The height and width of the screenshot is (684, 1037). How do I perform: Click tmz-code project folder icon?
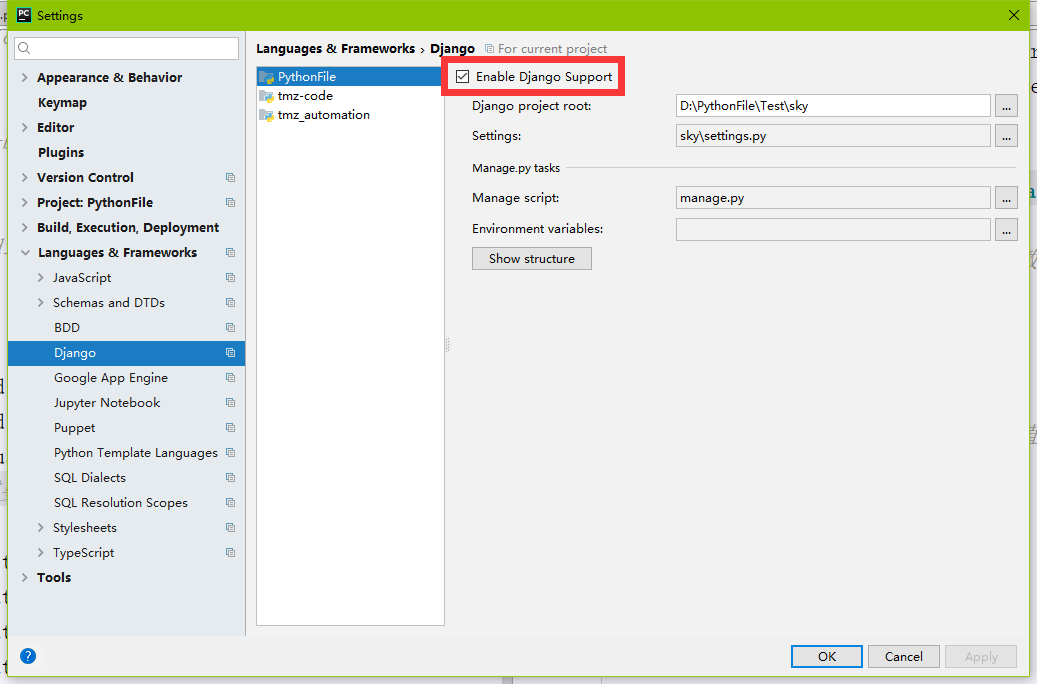click(x=267, y=97)
